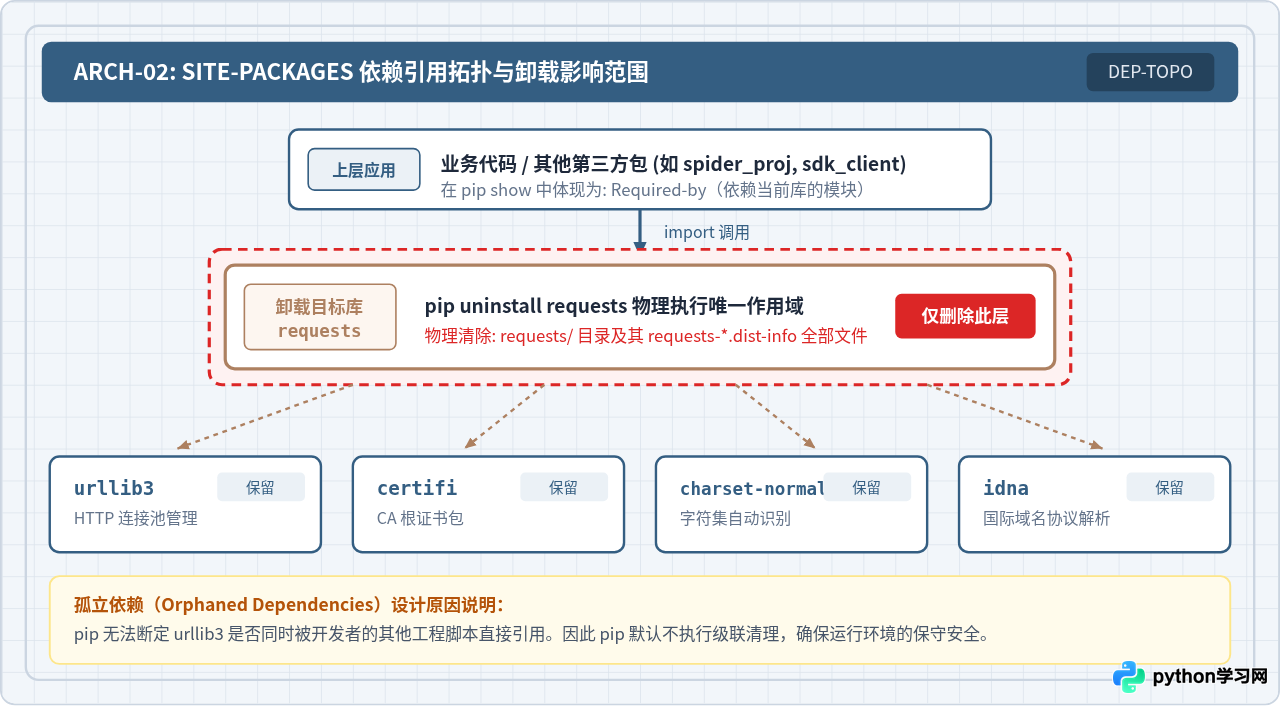1280x706 pixels.
Task: Select the urllib3 package name
Action: pos(114,488)
